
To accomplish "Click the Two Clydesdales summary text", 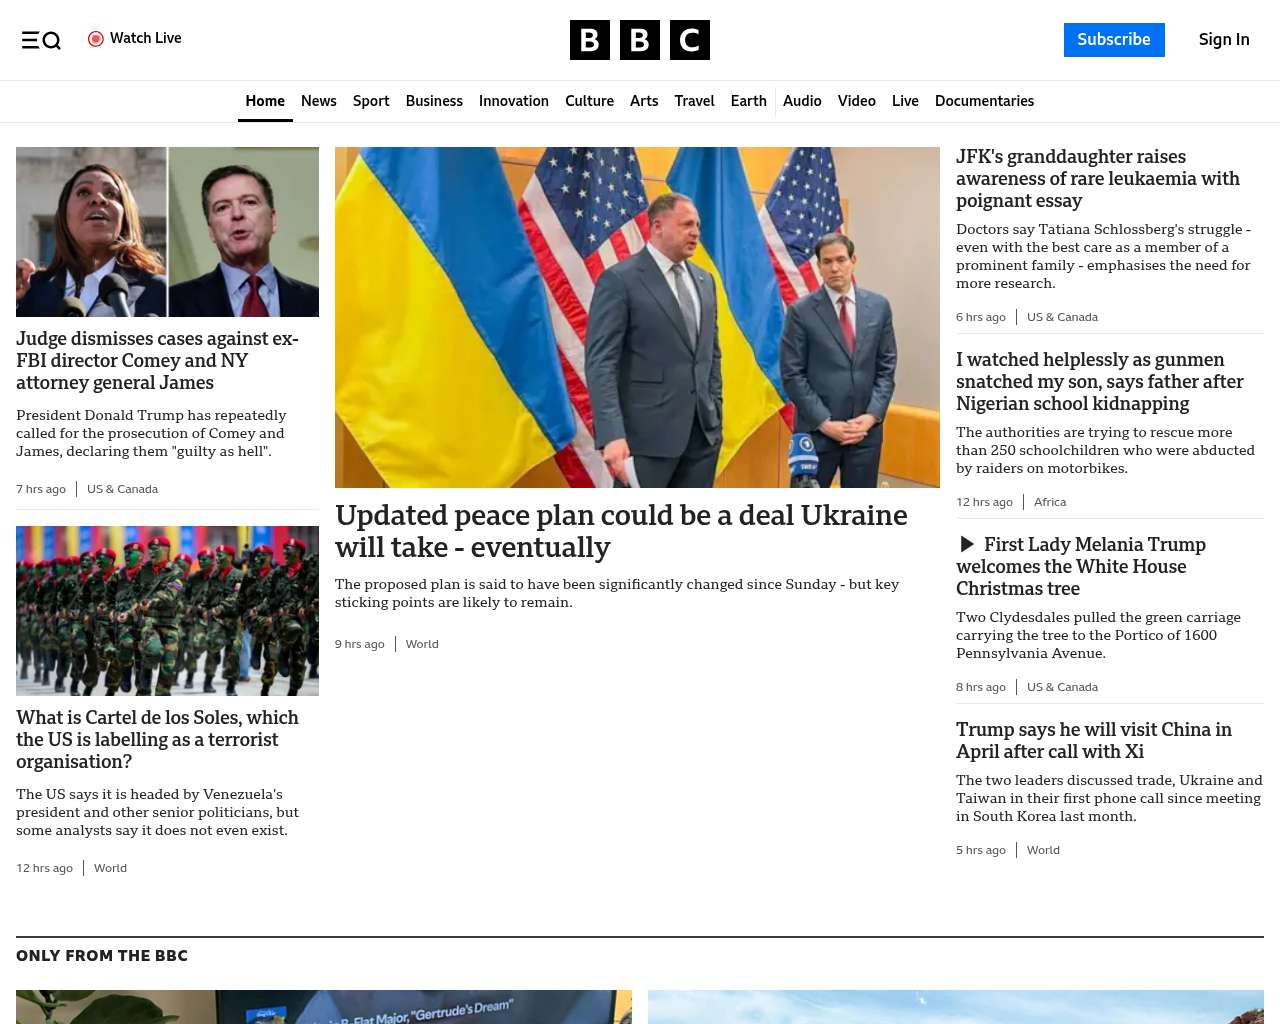I will [x=1098, y=635].
